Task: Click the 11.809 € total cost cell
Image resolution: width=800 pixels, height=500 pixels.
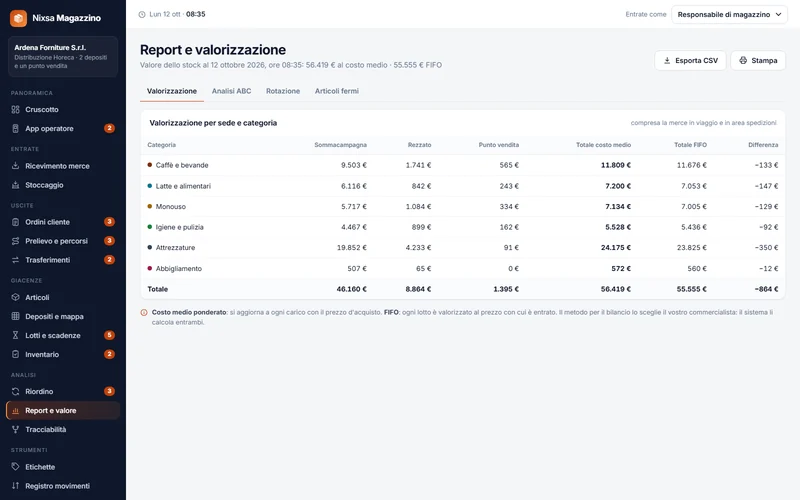Action: [615, 165]
